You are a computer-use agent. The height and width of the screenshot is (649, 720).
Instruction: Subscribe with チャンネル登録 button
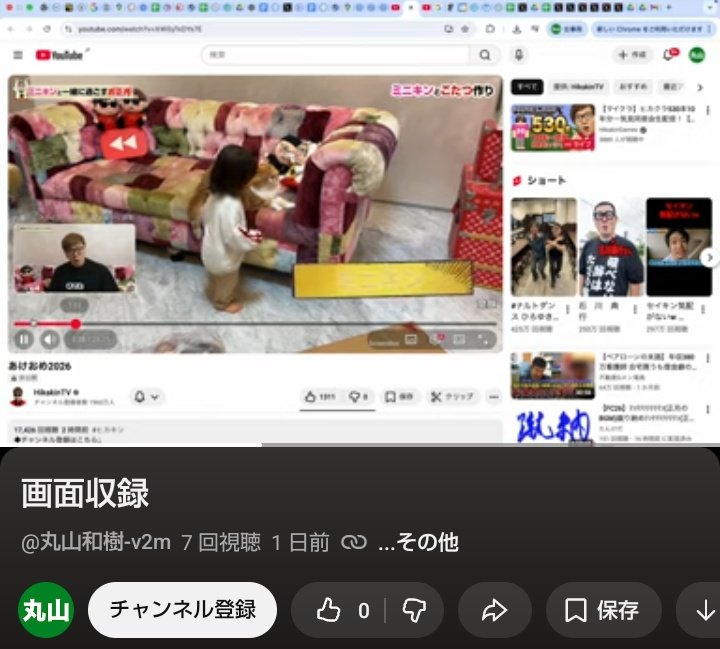point(182,610)
